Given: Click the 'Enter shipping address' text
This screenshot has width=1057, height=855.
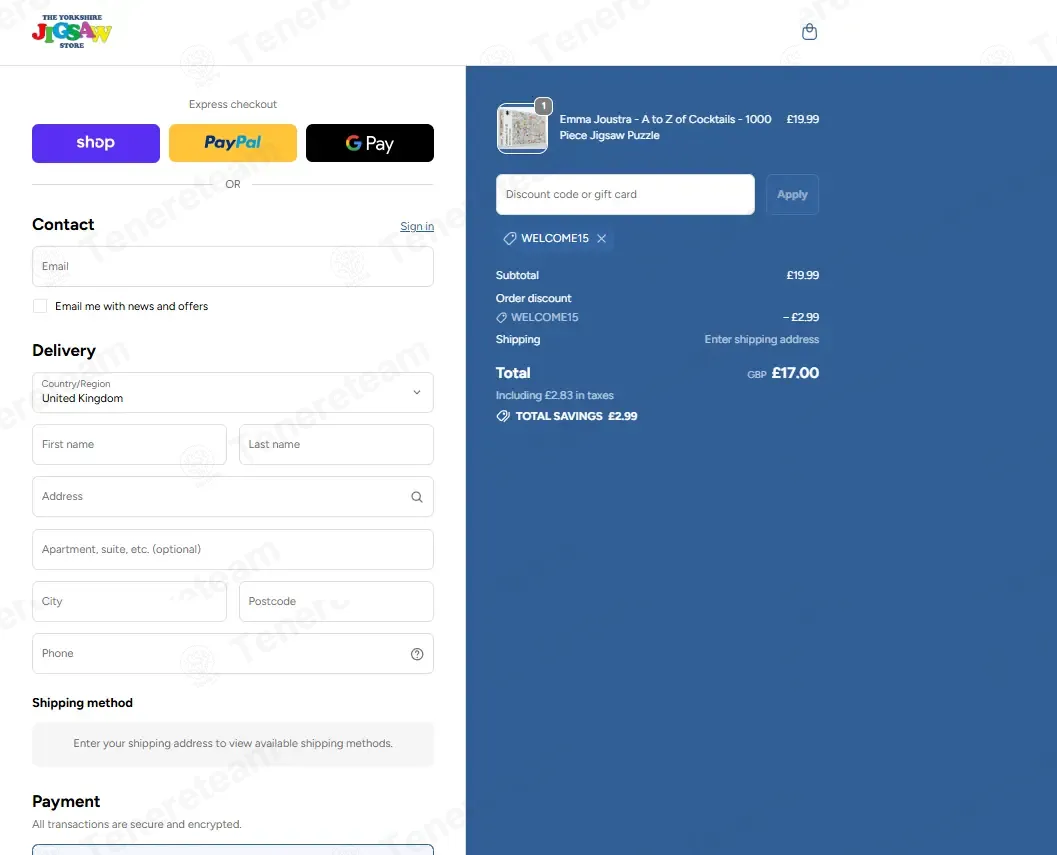Looking at the screenshot, I should 762,339.
